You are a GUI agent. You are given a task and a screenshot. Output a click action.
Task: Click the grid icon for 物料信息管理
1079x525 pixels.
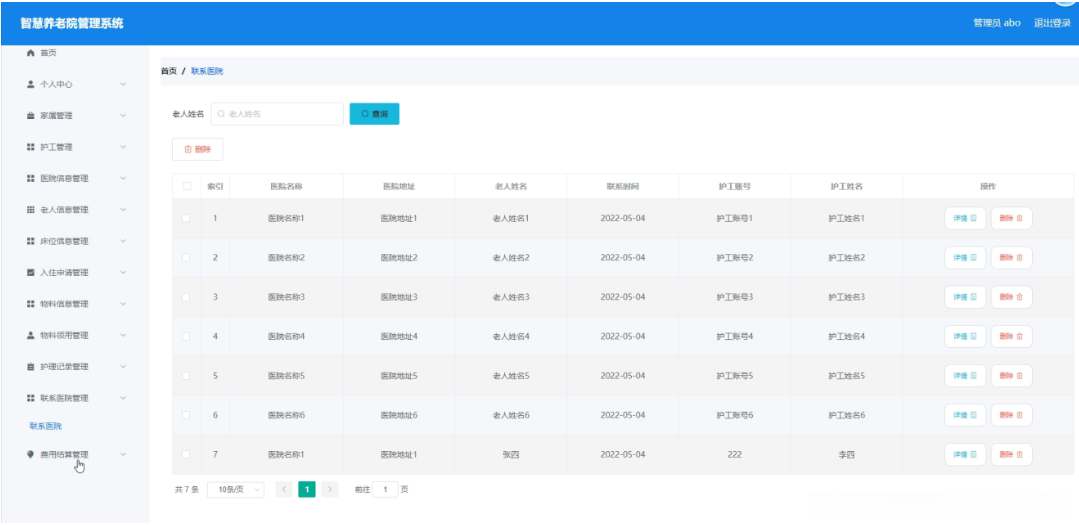point(30,303)
